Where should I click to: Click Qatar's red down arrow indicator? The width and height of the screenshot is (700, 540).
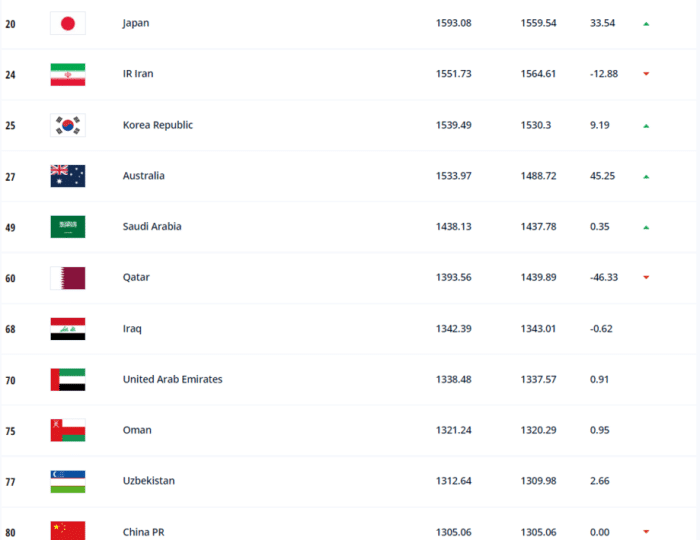[x=647, y=278]
